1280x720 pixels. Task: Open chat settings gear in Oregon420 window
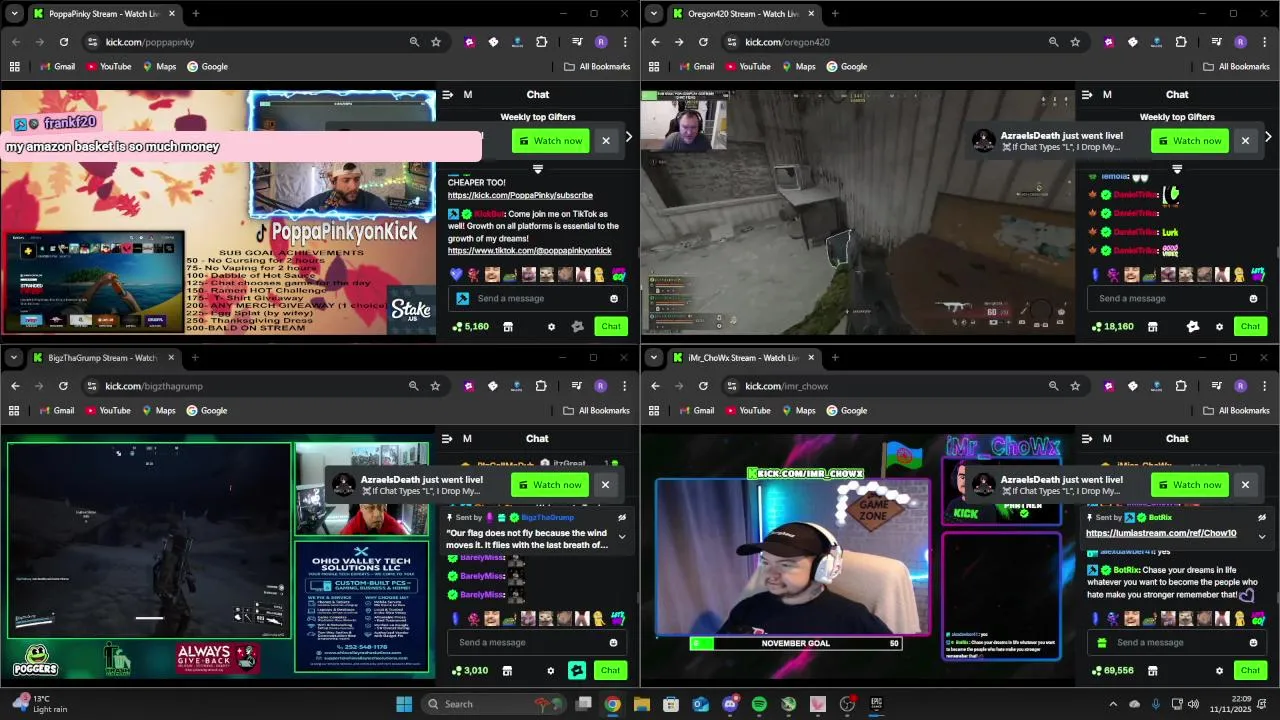1219,327
